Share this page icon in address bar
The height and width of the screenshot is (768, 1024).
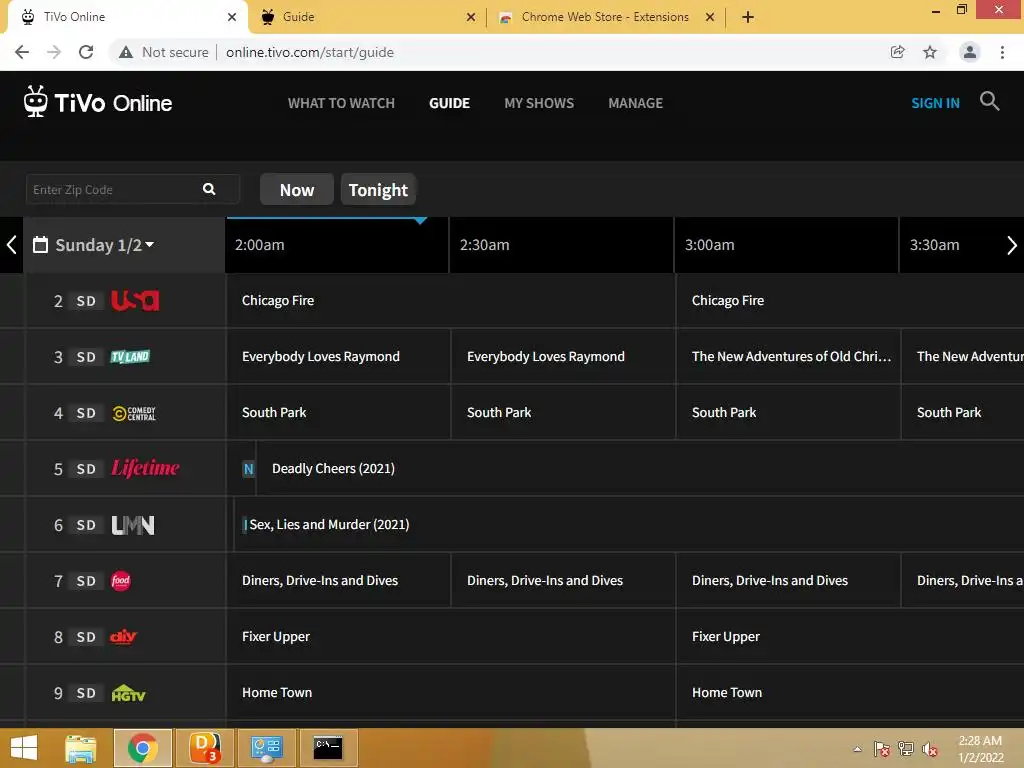coord(898,52)
